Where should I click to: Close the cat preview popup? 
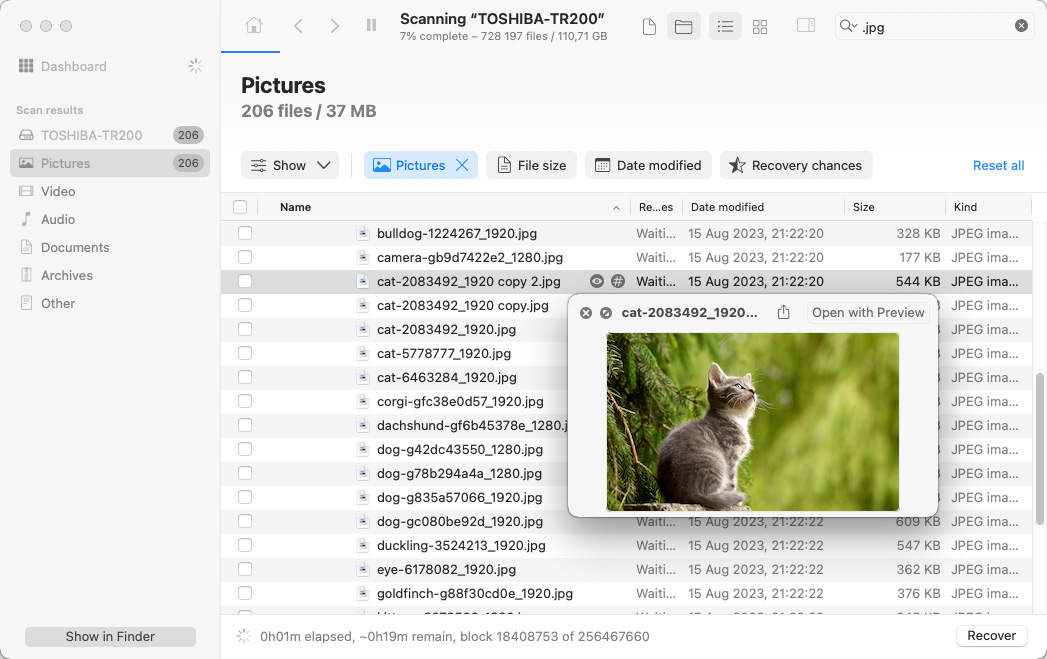tap(586, 312)
